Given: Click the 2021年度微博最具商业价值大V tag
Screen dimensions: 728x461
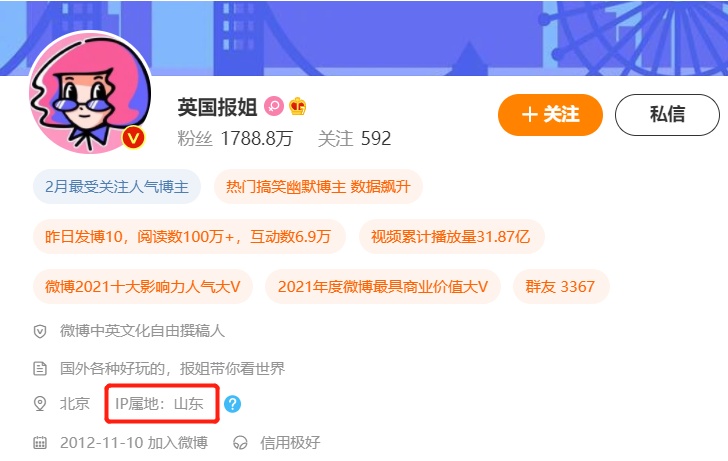Looking at the screenshot, I should [x=383, y=286].
